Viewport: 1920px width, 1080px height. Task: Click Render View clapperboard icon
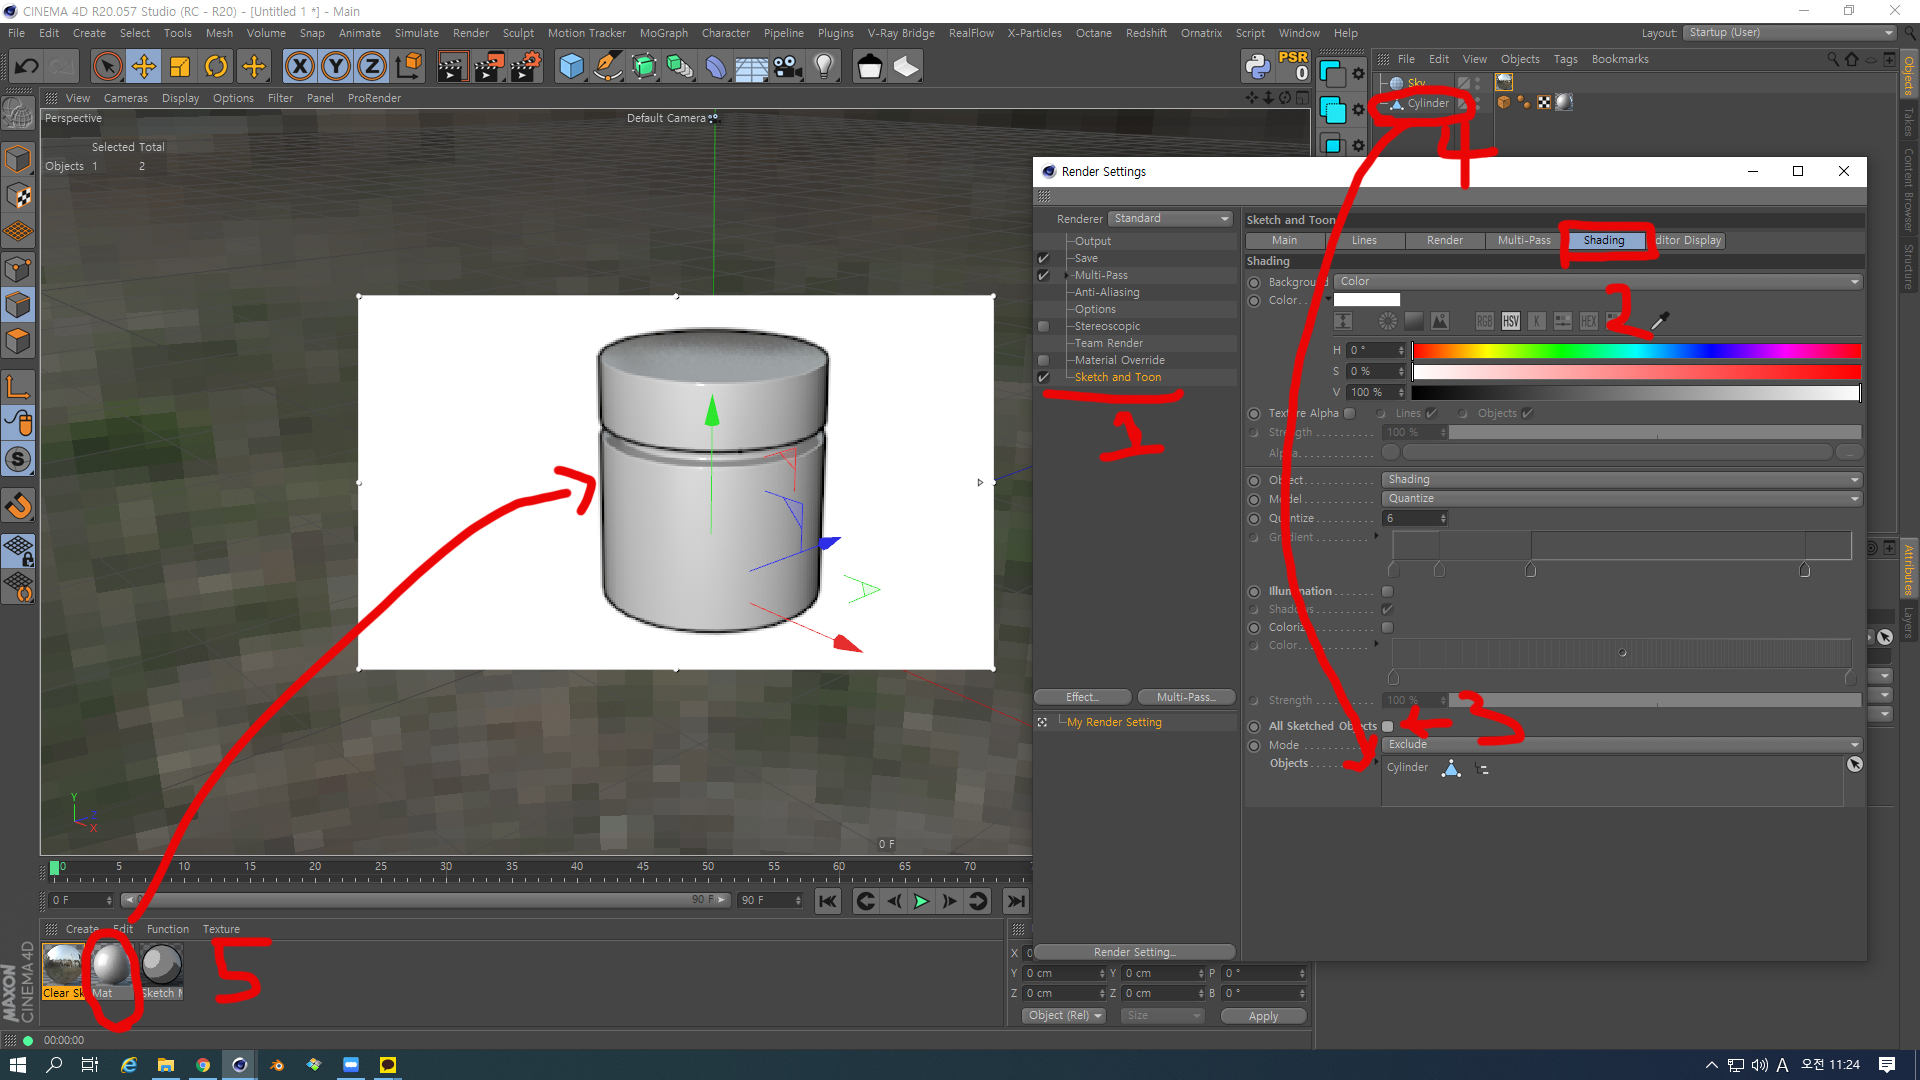point(452,67)
